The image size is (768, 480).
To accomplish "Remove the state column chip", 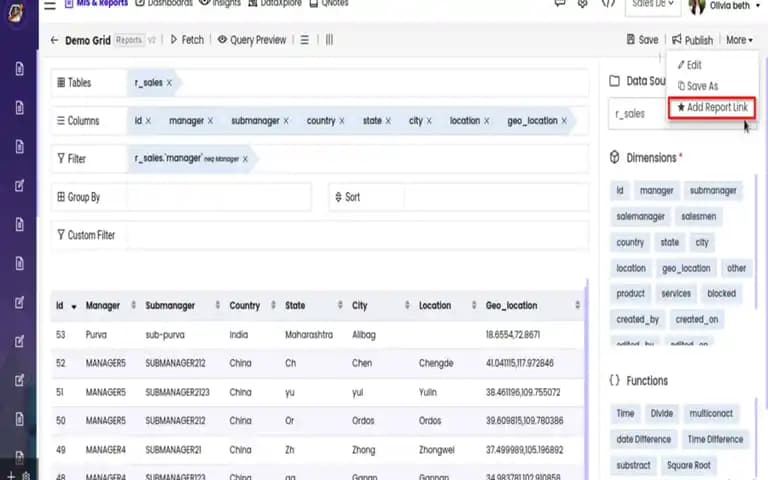I will pos(388,120).
